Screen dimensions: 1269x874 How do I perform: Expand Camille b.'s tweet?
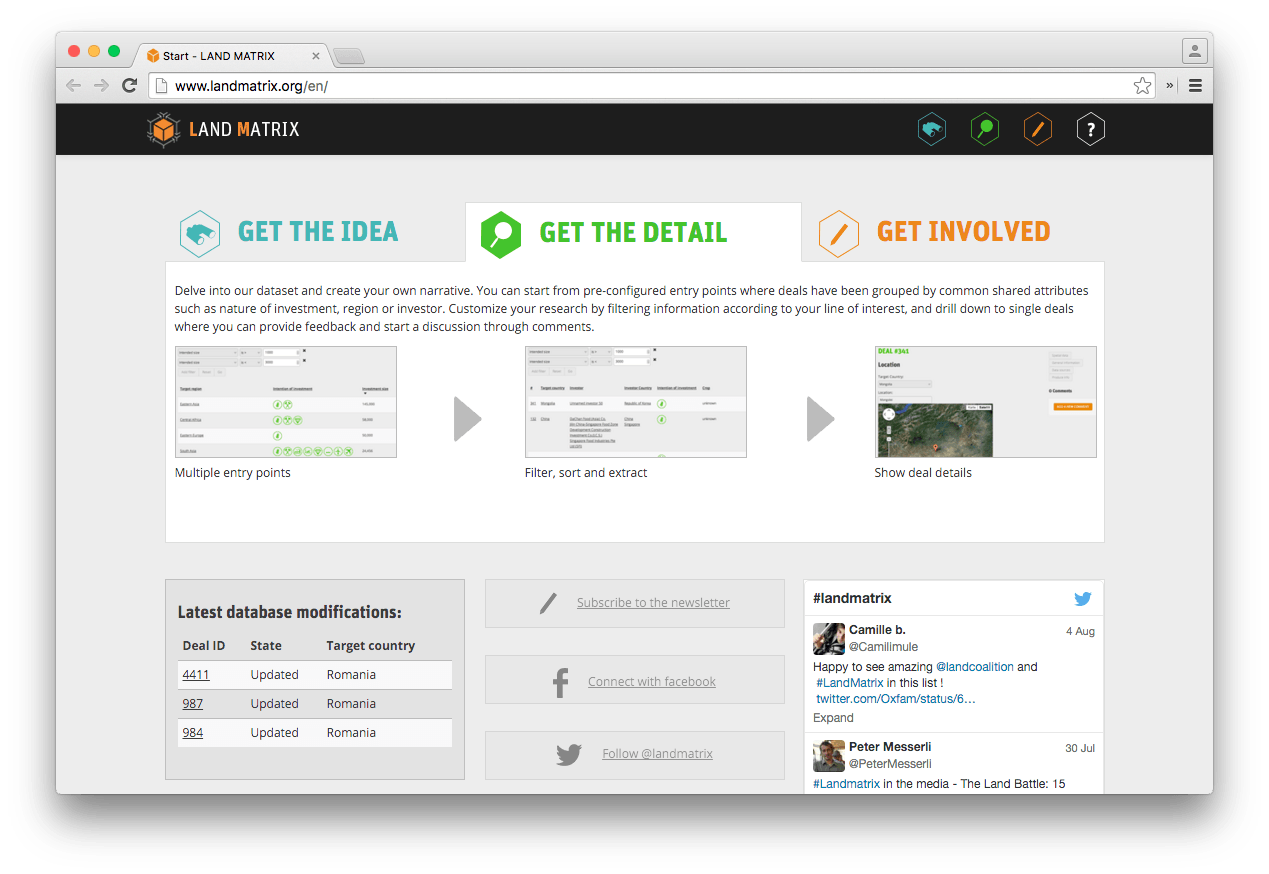coord(833,718)
